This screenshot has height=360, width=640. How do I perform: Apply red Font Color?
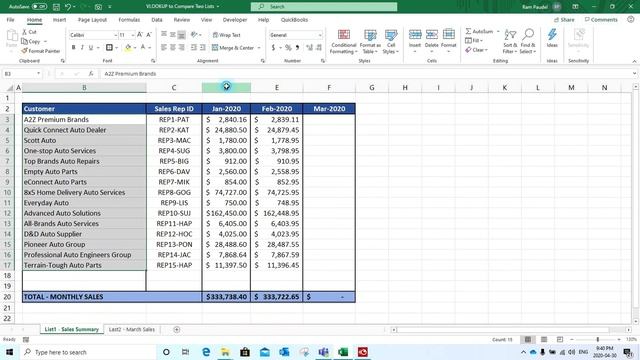143,48
